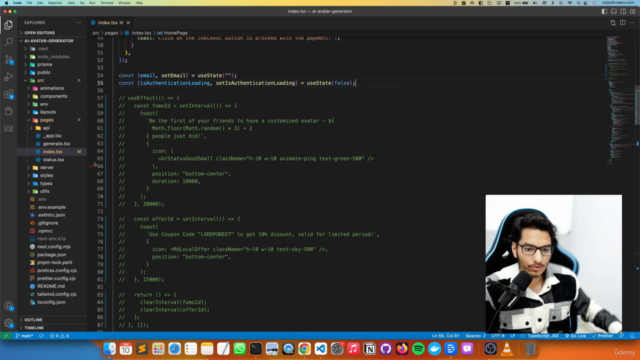
Task: Open the Terminal menu
Action: [x=107, y=3]
